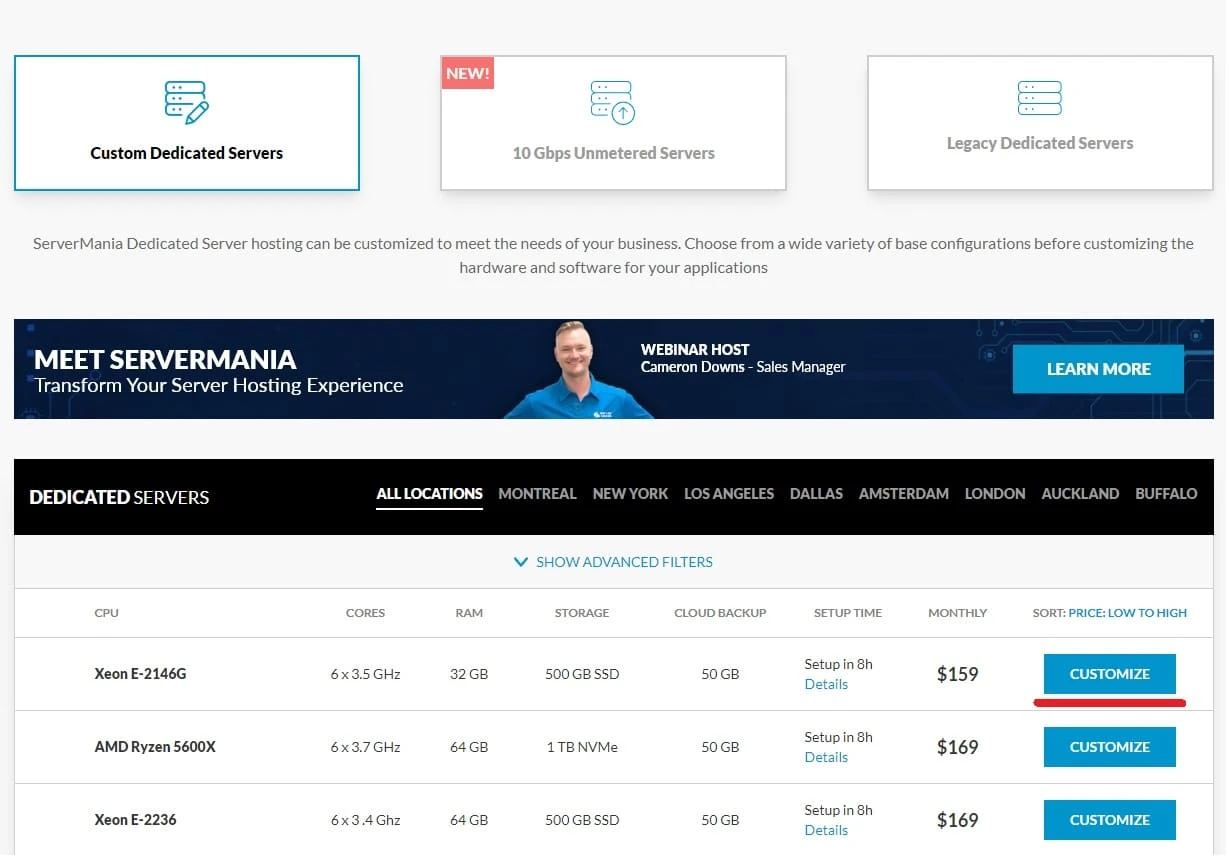Select the Custom Dedicated Servers card

pyautogui.click(x=187, y=123)
